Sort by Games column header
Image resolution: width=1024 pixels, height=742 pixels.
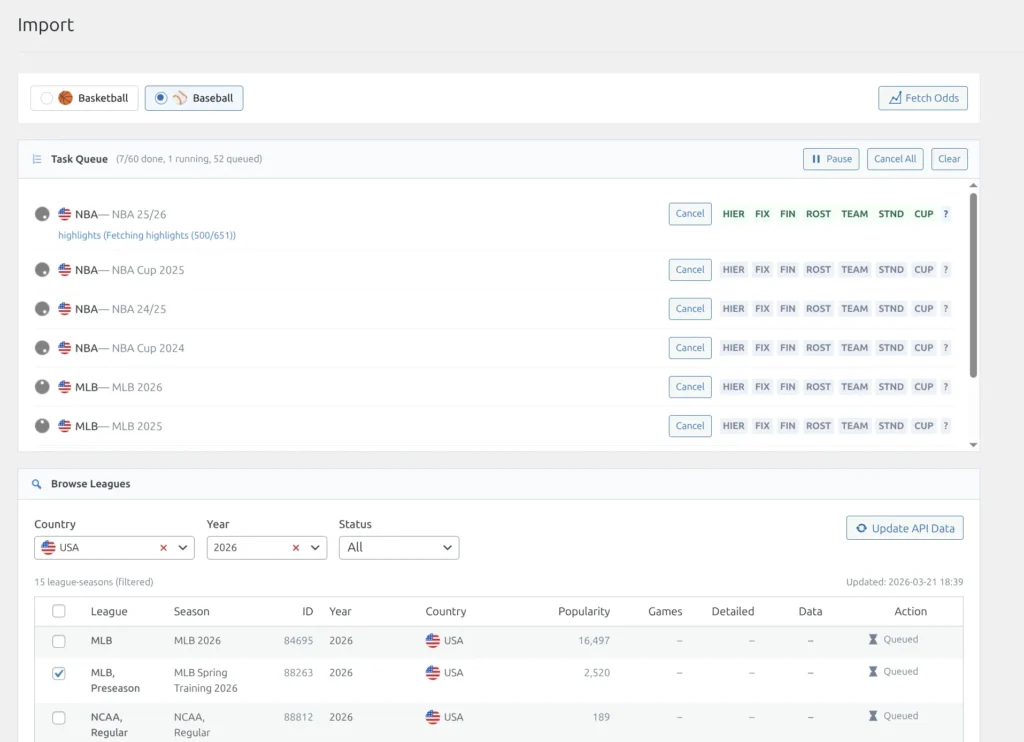click(665, 611)
